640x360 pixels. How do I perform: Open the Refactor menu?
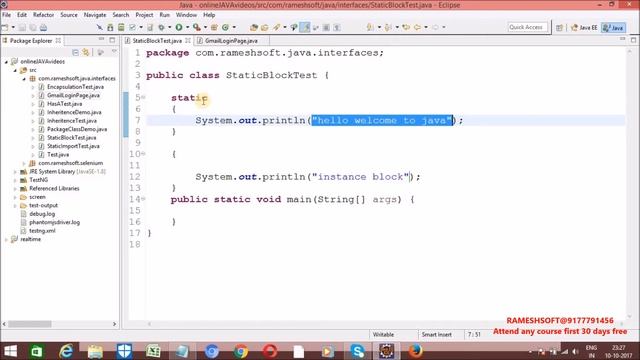pyautogui.click(x=43, y=15)
